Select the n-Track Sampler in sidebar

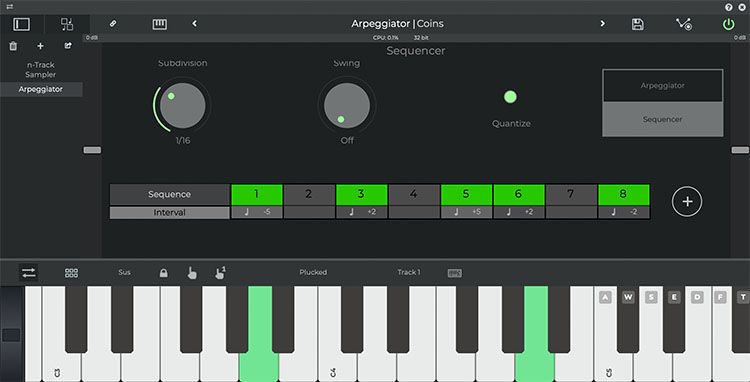(41, 70)
